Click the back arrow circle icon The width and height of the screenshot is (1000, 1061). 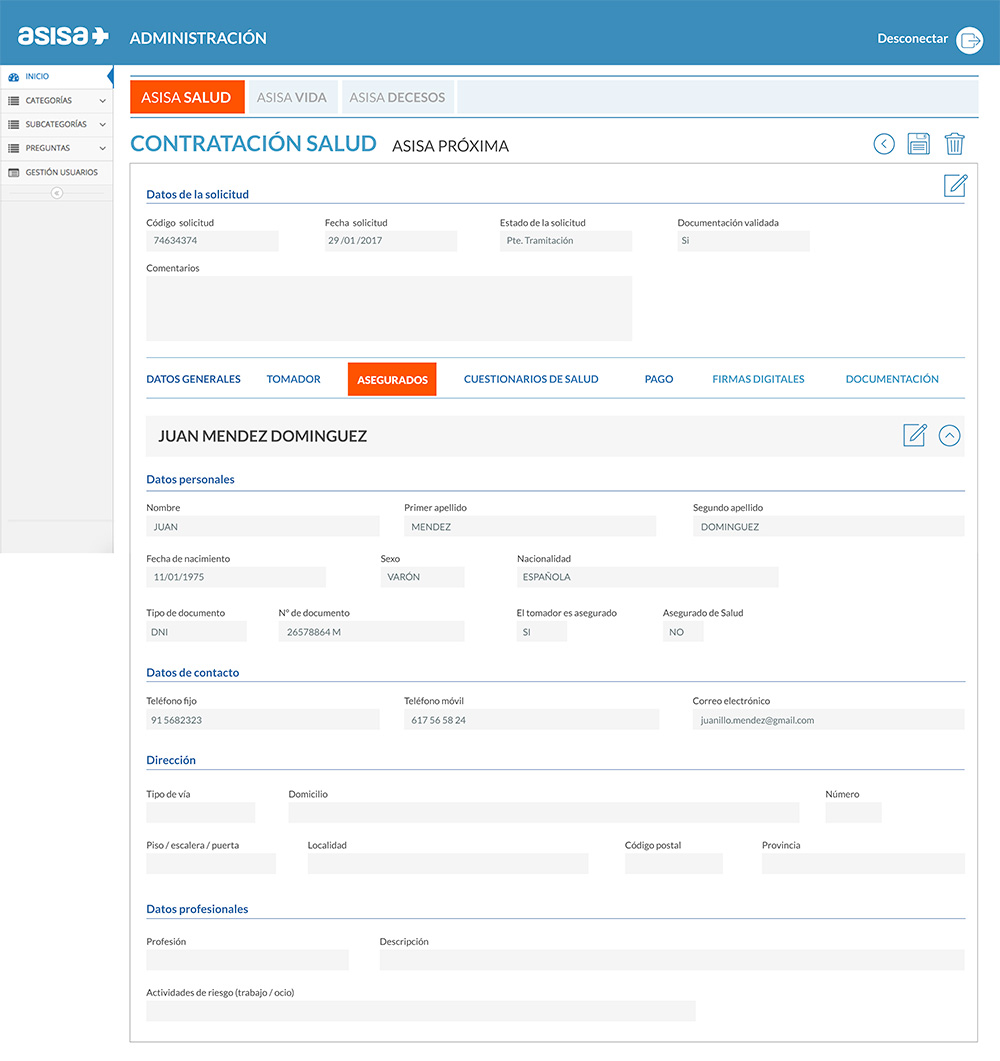point(884,144)
